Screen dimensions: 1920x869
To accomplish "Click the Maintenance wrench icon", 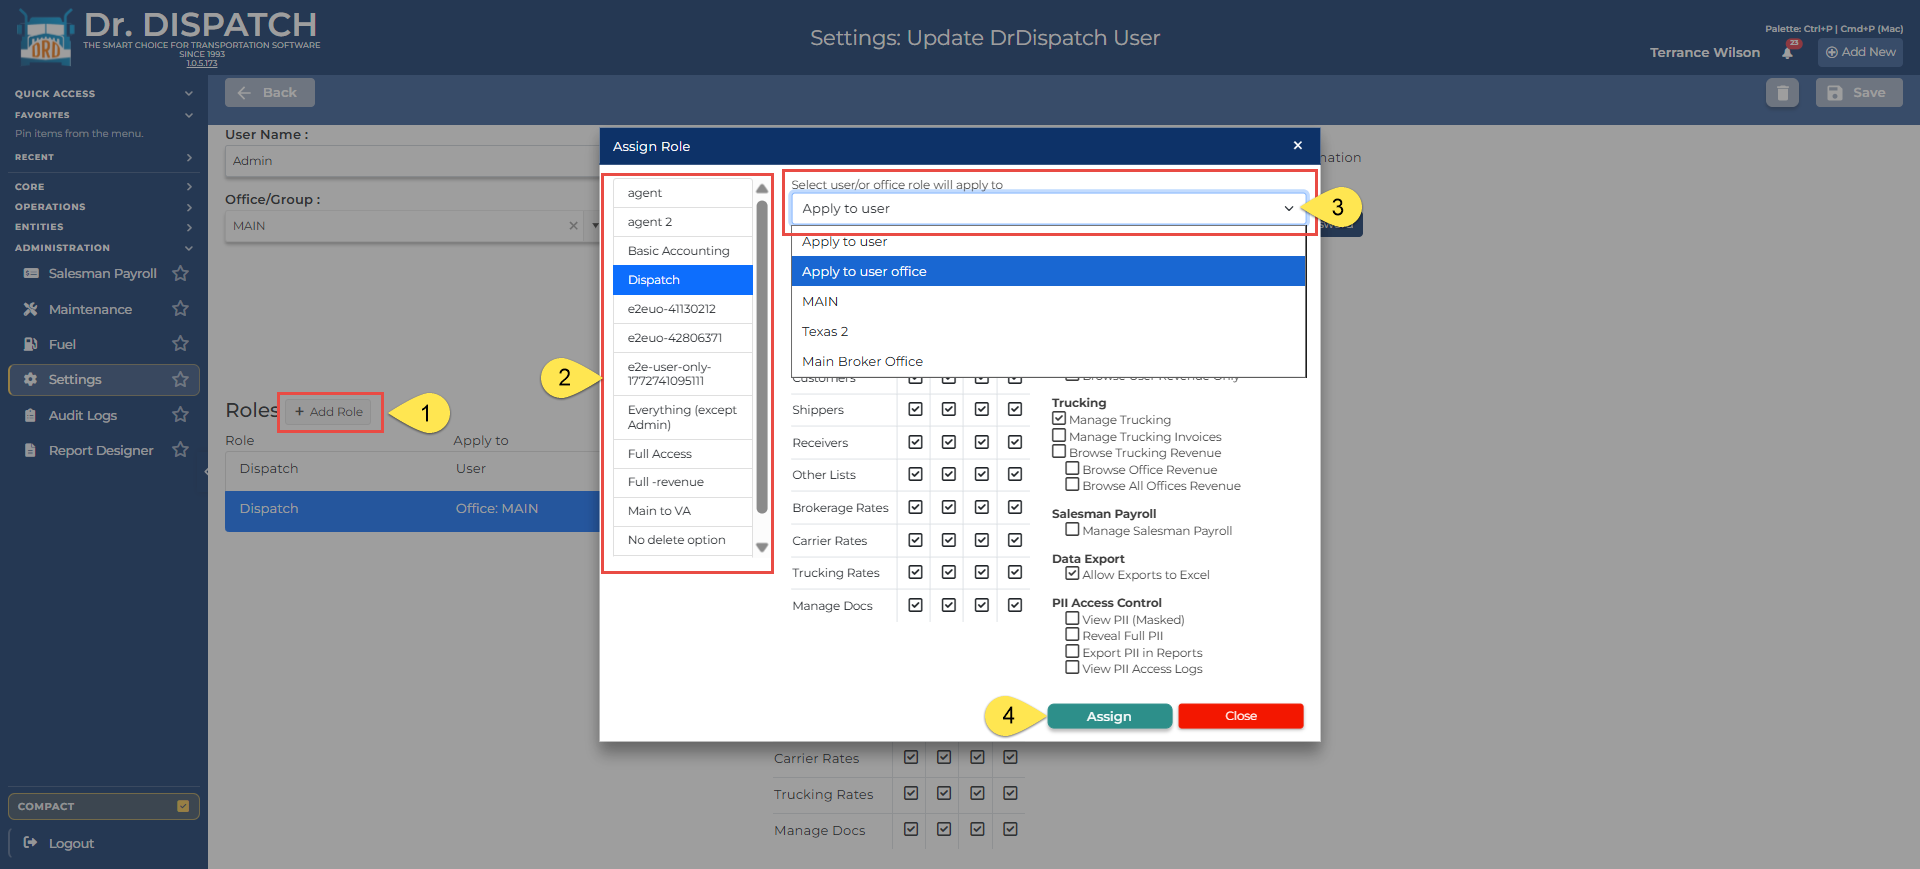I will coord(31,309).
